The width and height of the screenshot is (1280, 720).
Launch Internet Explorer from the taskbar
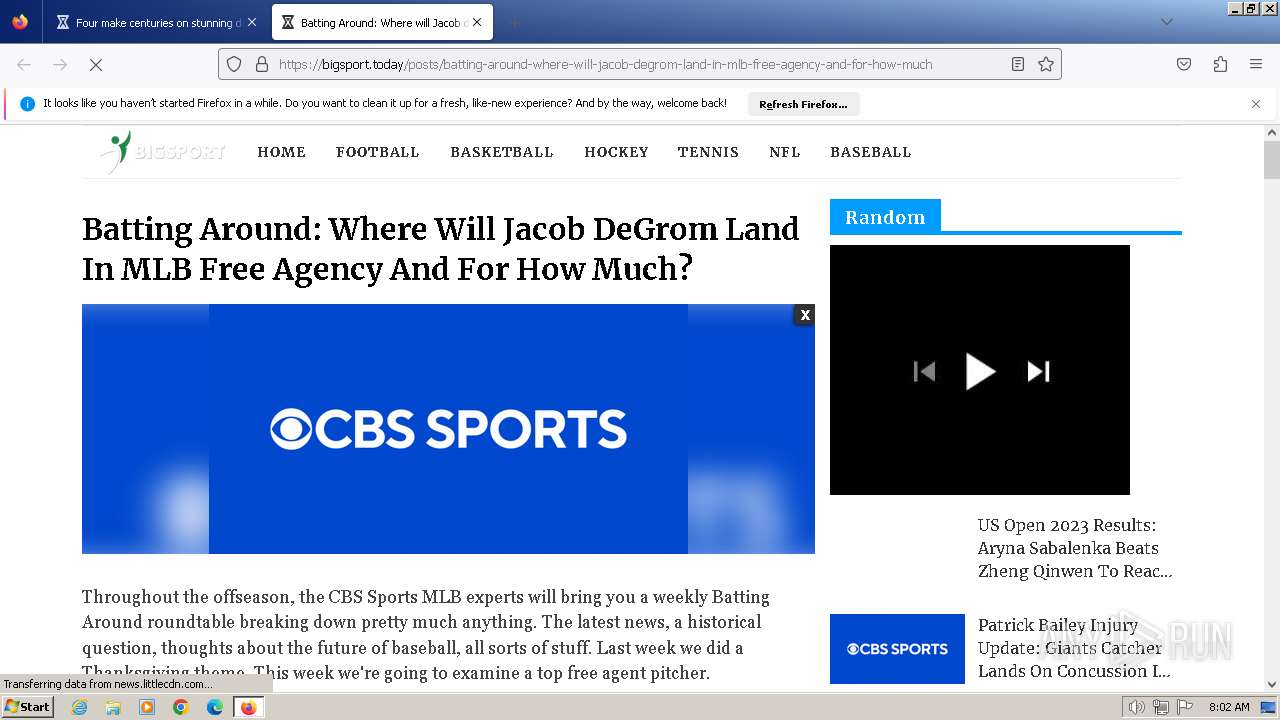point(80,707)
